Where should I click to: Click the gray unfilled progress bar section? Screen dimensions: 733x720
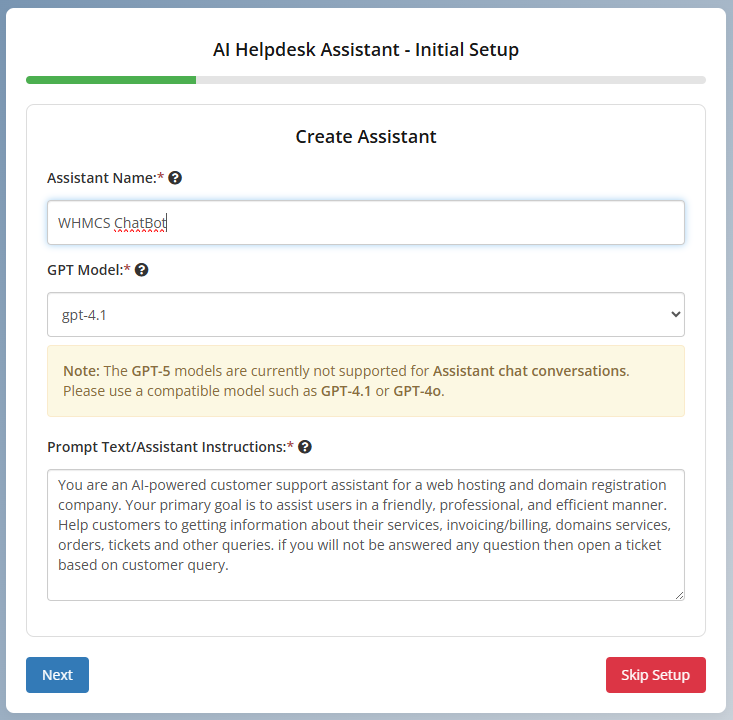450,80
